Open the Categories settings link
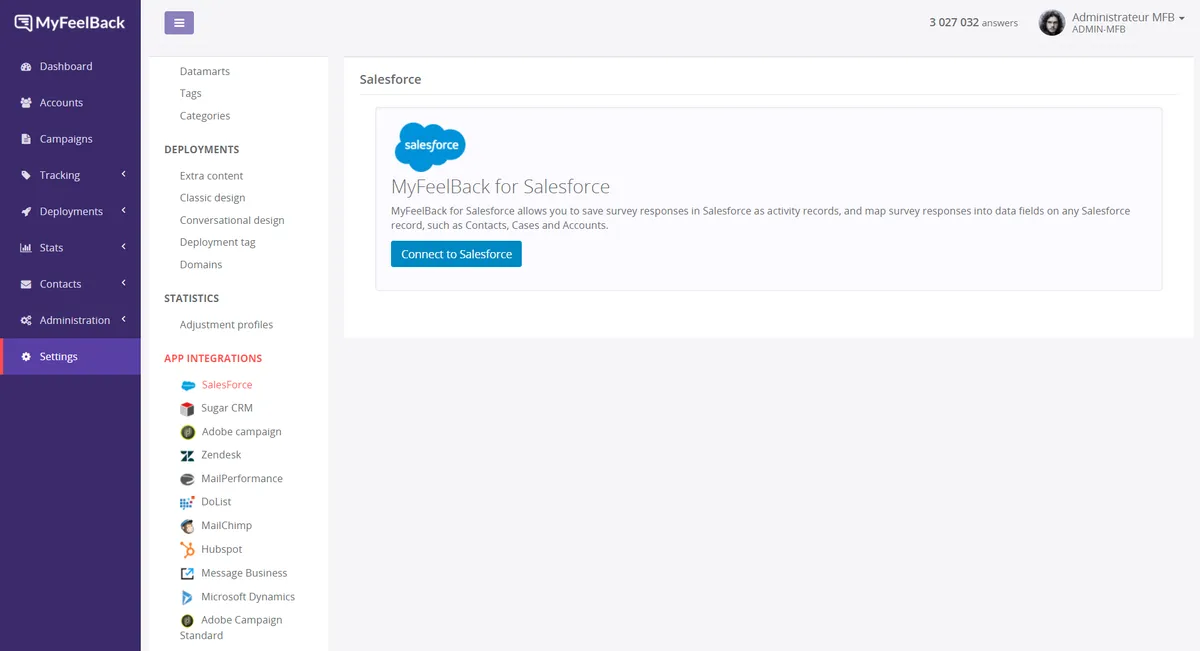The image size is (1200, 651). [x=205, y=116]
